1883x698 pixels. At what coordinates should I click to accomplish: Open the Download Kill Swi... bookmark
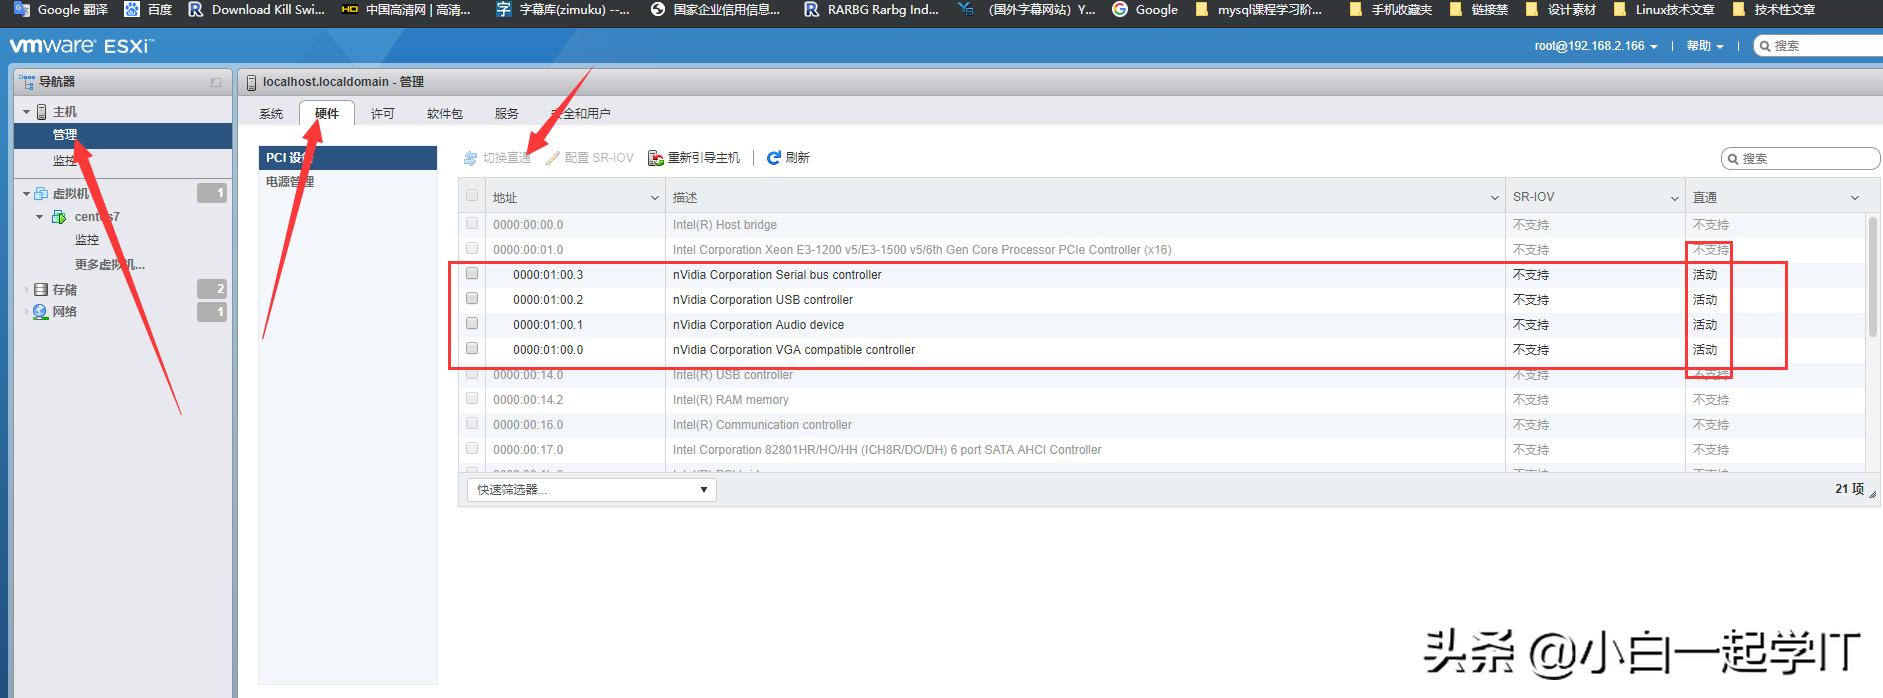tap(256, 10)
